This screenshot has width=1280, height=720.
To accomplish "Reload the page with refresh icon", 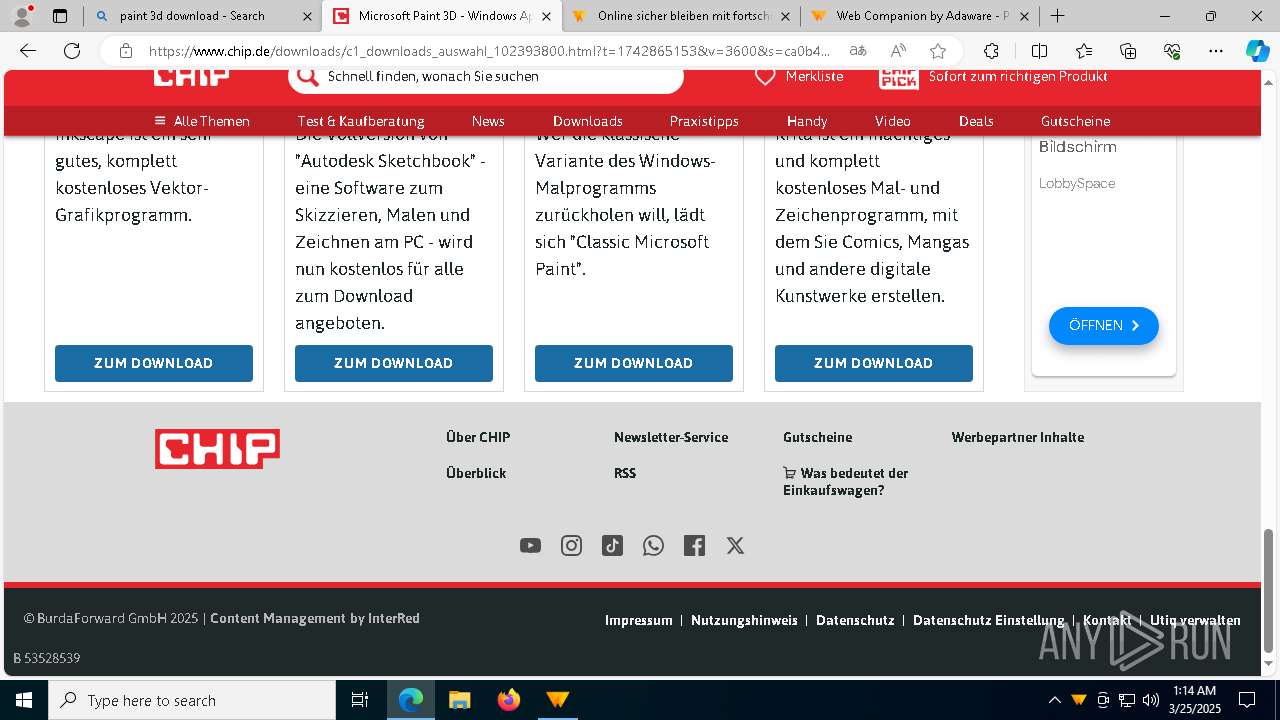I will tap(72, 51).
